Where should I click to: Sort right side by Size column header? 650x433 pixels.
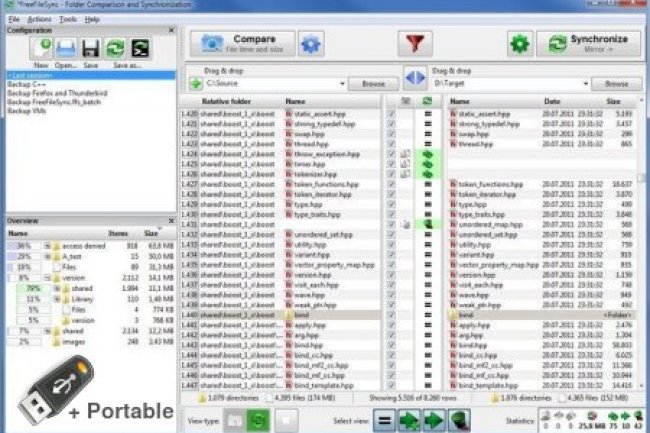point(613,102)
